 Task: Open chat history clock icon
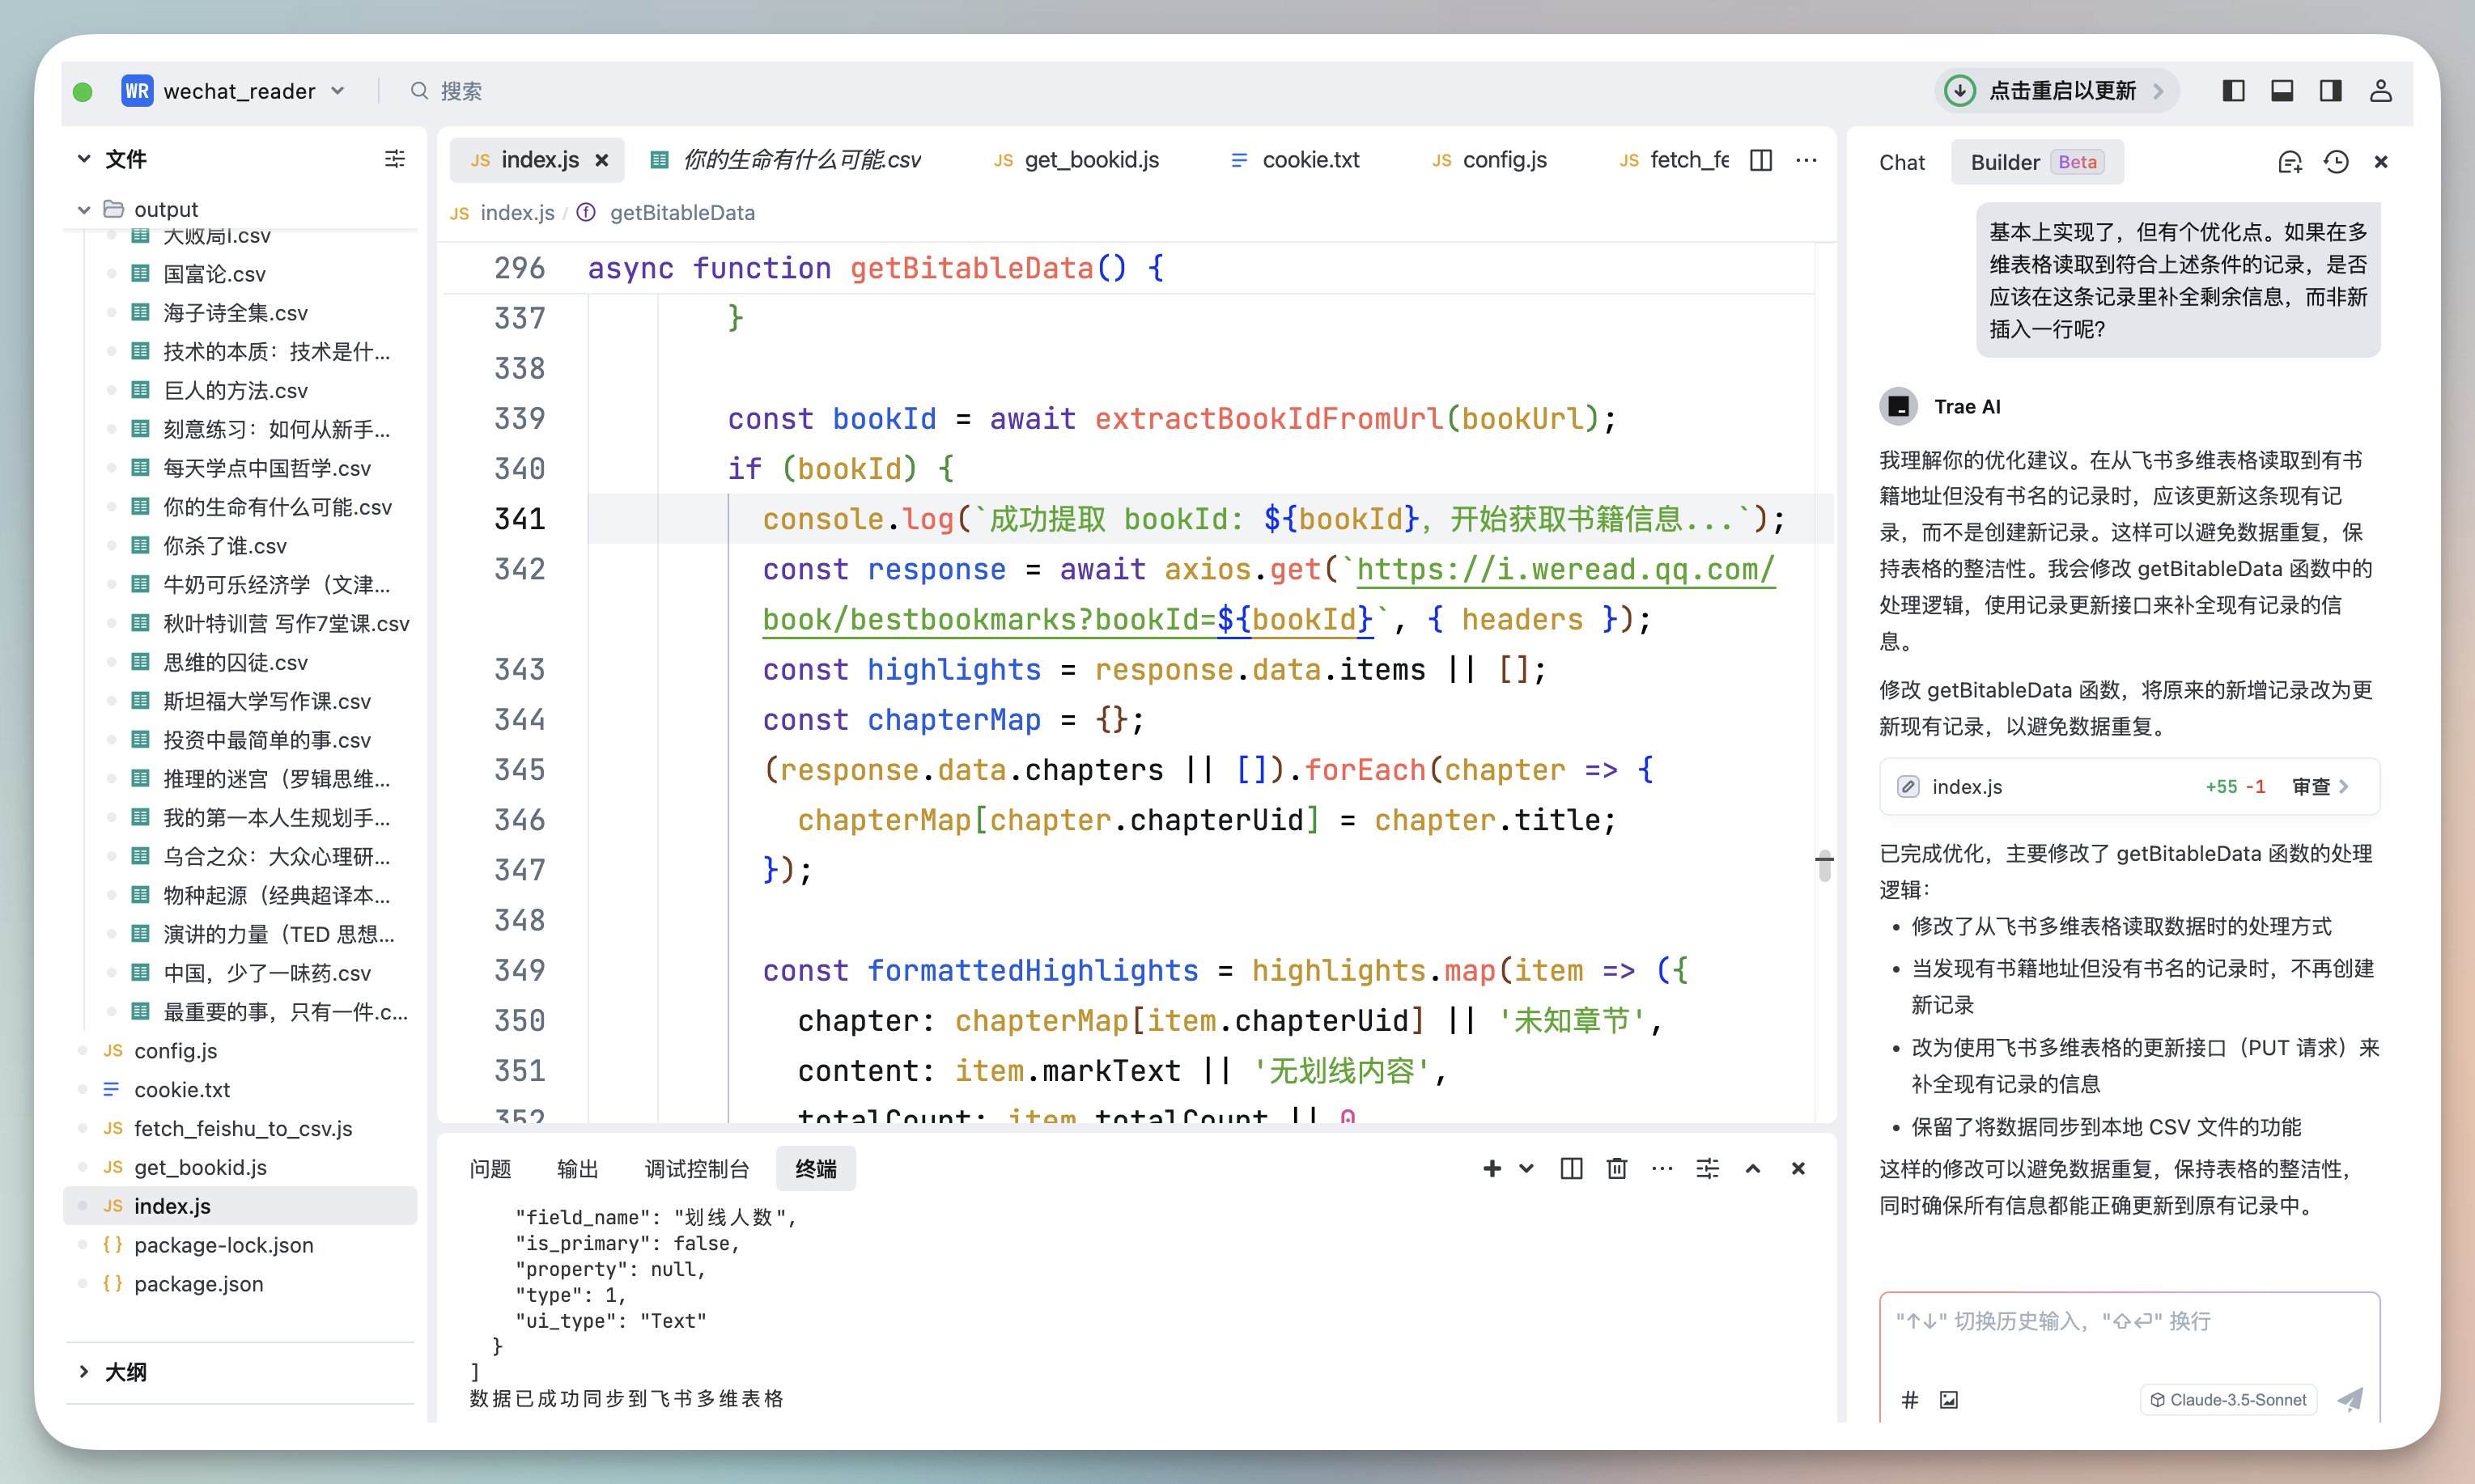[2336, 162]
